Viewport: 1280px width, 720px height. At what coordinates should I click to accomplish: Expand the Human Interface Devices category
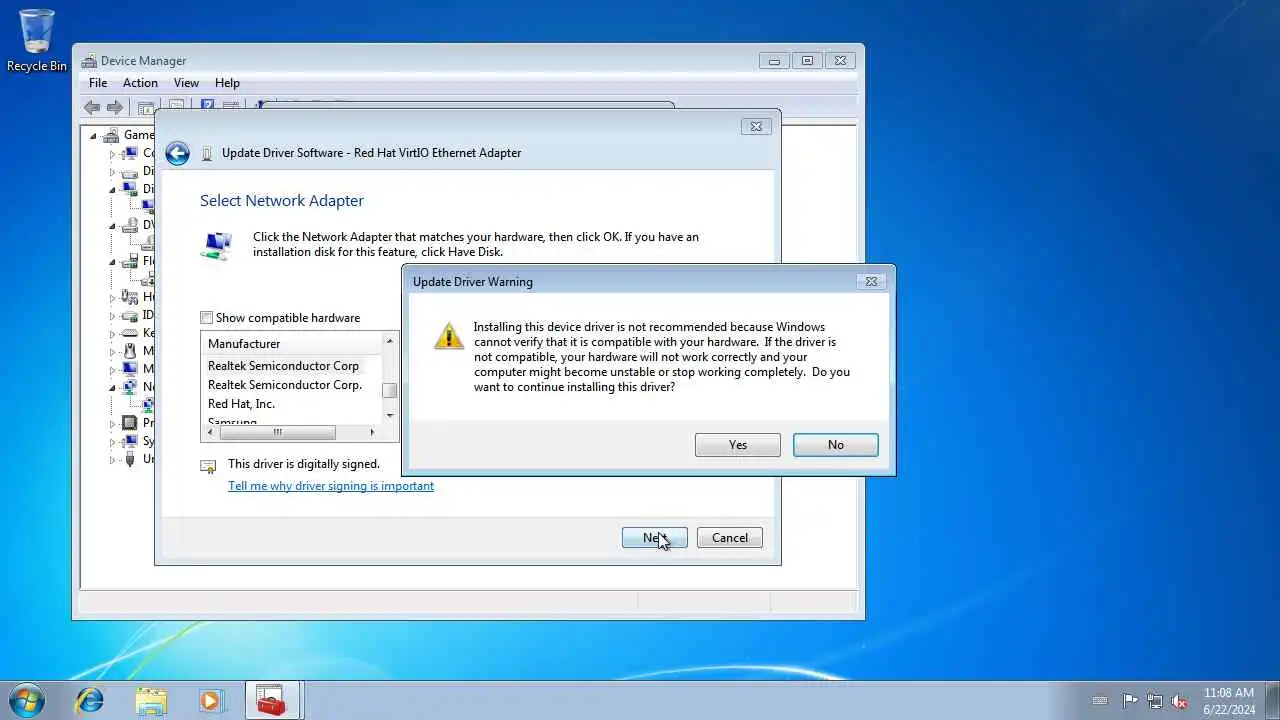(113, 297)
